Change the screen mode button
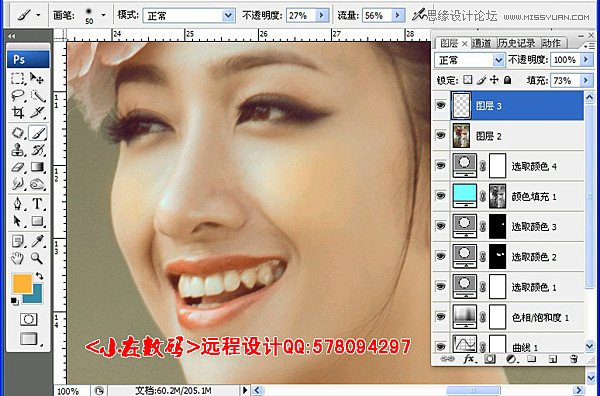Viewport: 600px width, 396px height. [29, 339]
